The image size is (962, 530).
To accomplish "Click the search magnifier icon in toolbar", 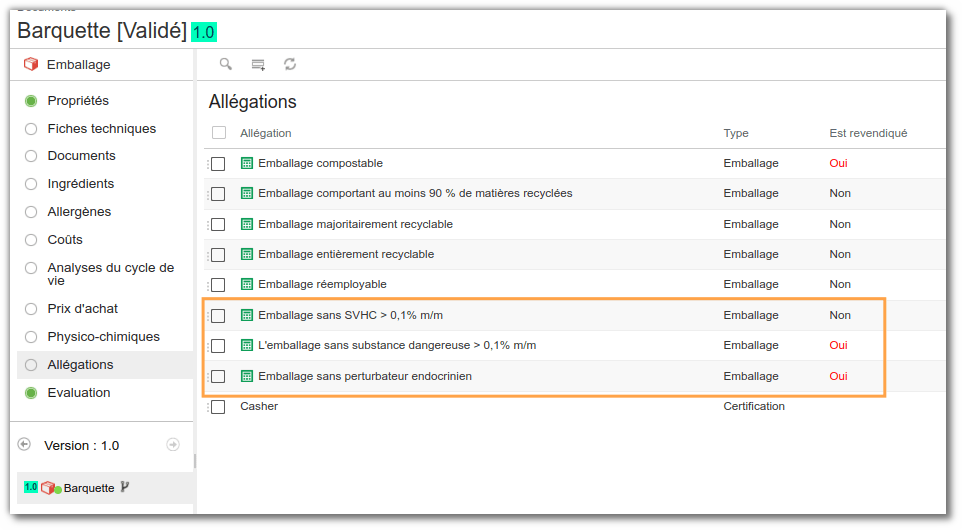I will [226, 64].
